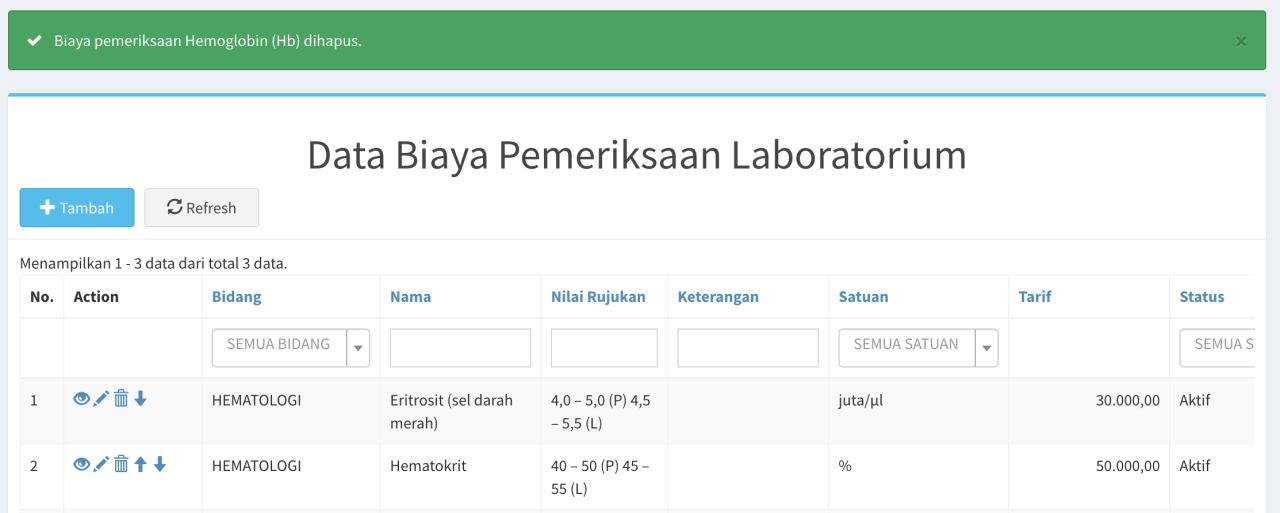Focus the Nama filter input
The width and height of the screenshot is (1280, 513).
pyautogui.click(x=460, y=348)
